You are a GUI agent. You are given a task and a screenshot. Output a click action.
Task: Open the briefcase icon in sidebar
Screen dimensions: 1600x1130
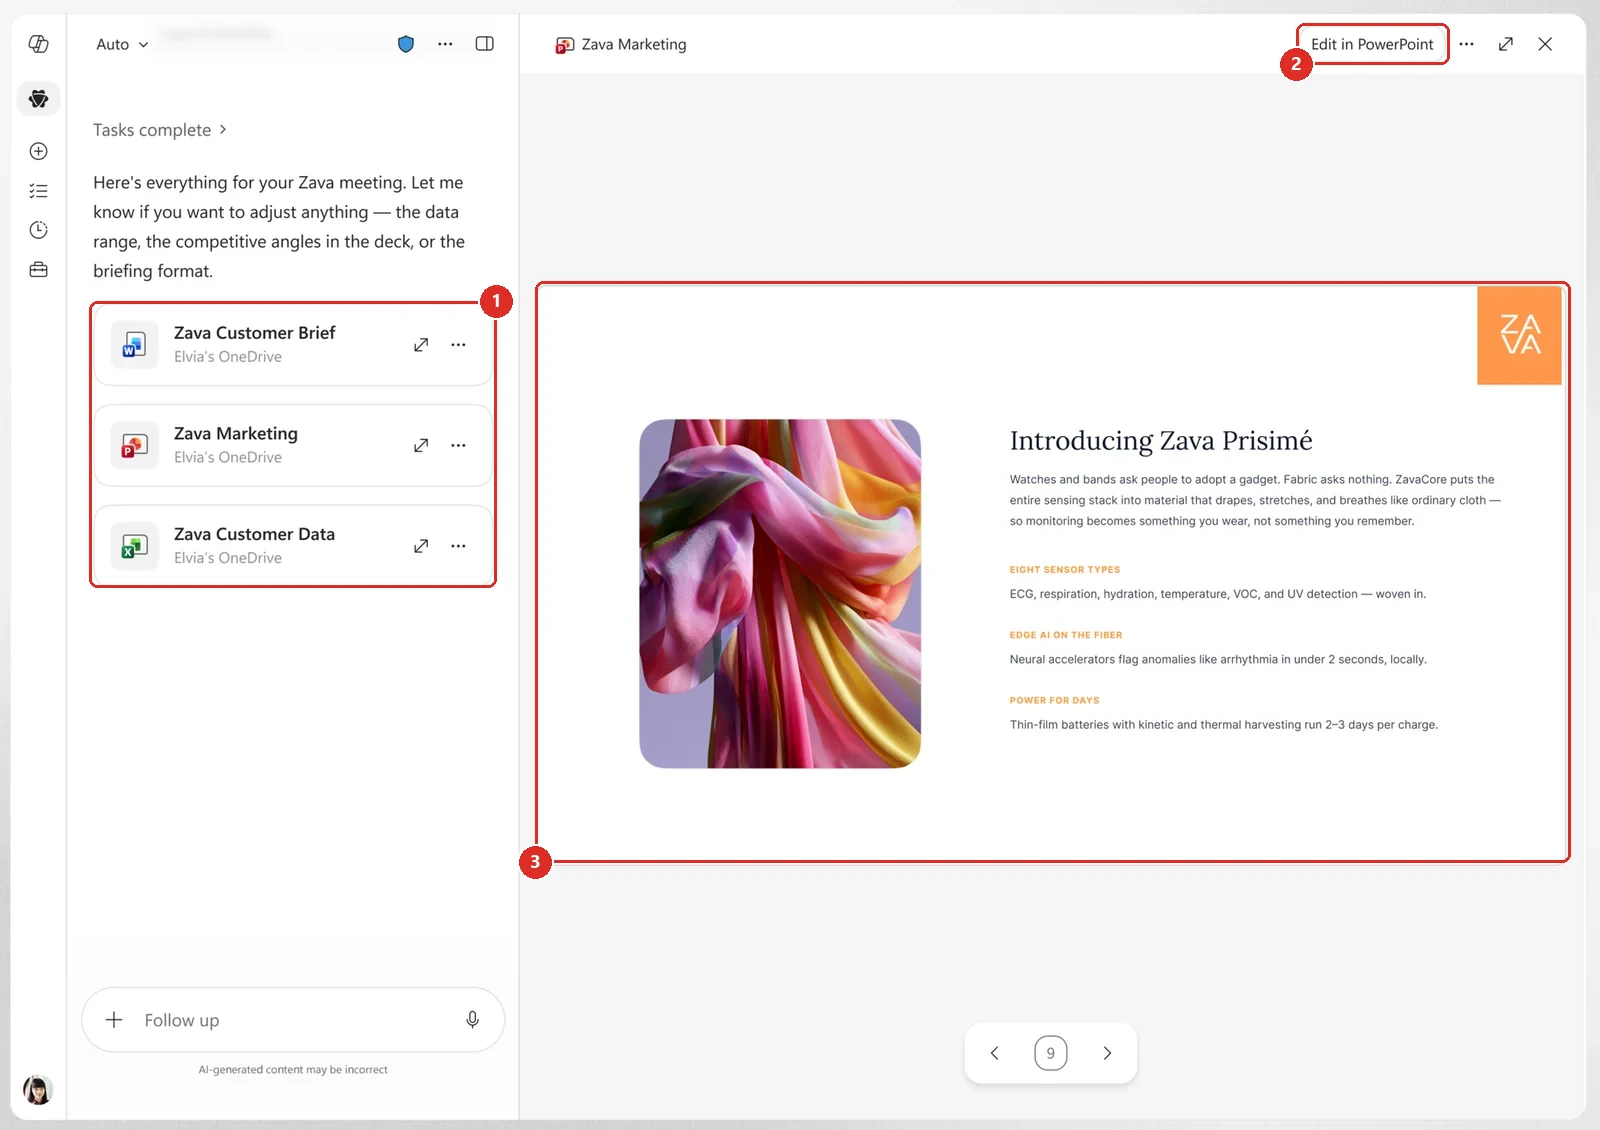(38, 270)
